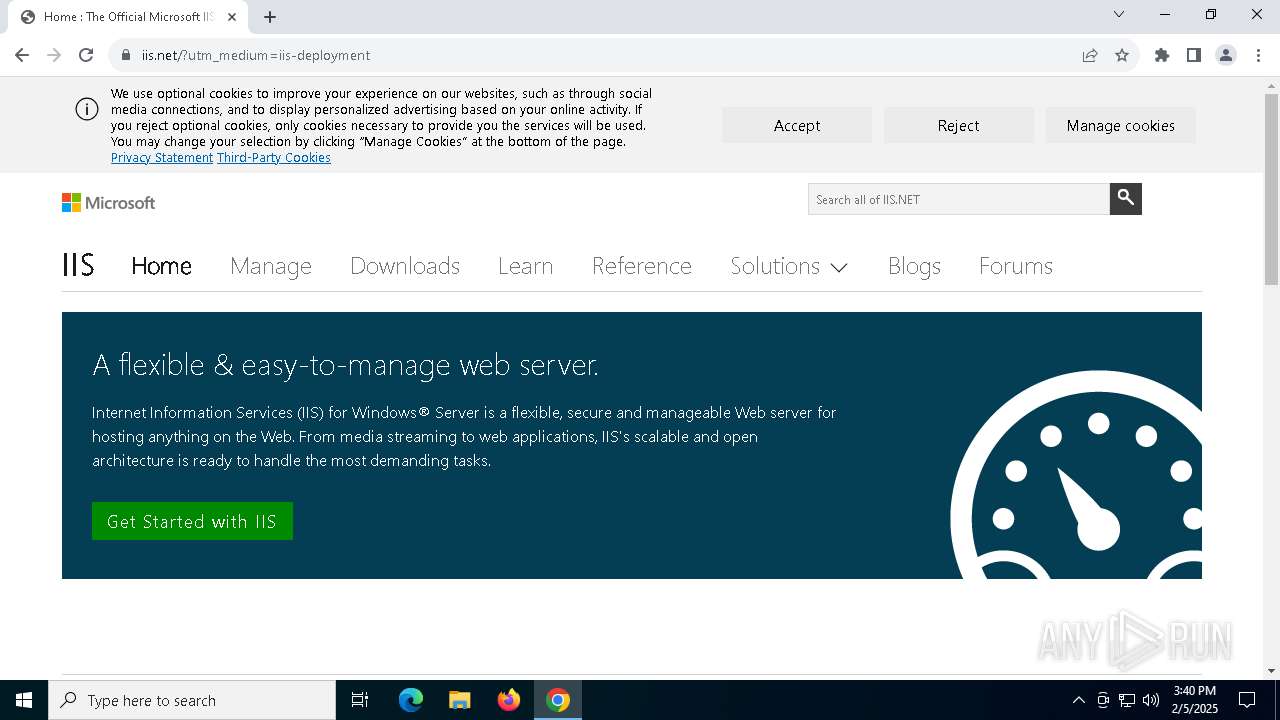
Task: Click the scrollbar down arrow
Action: [x=1271, y=671]
